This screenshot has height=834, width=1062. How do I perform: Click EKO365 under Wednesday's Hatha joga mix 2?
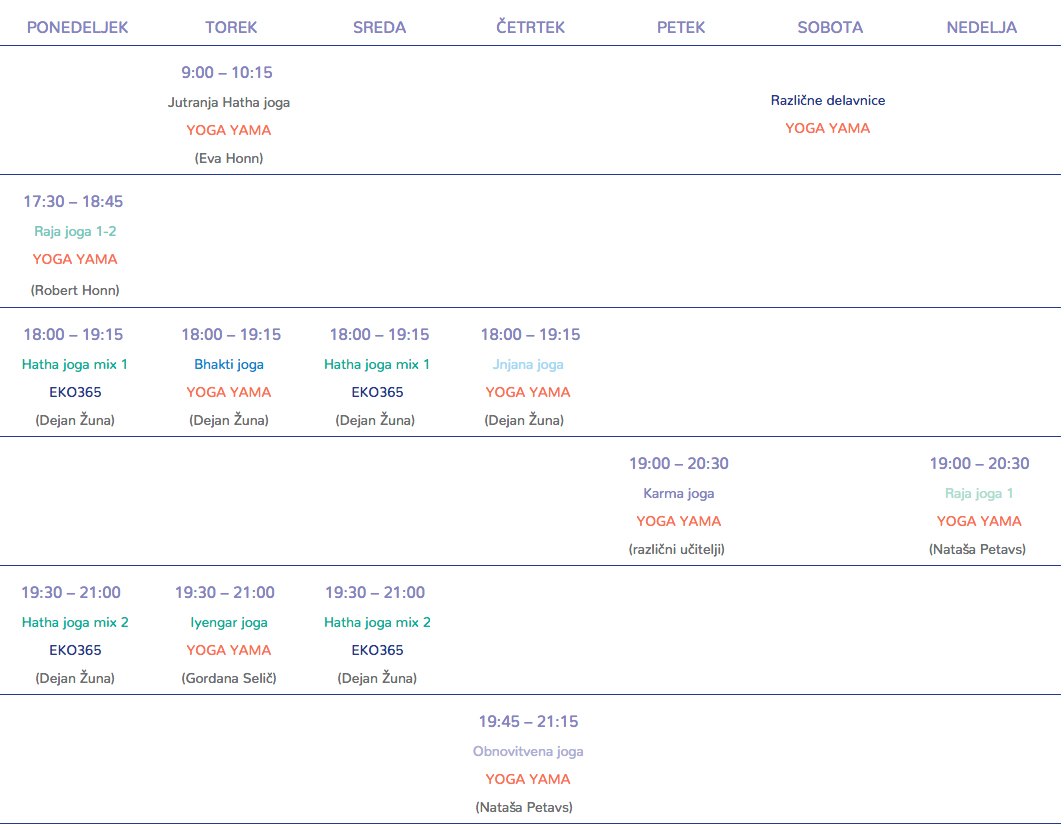[377, 650]
